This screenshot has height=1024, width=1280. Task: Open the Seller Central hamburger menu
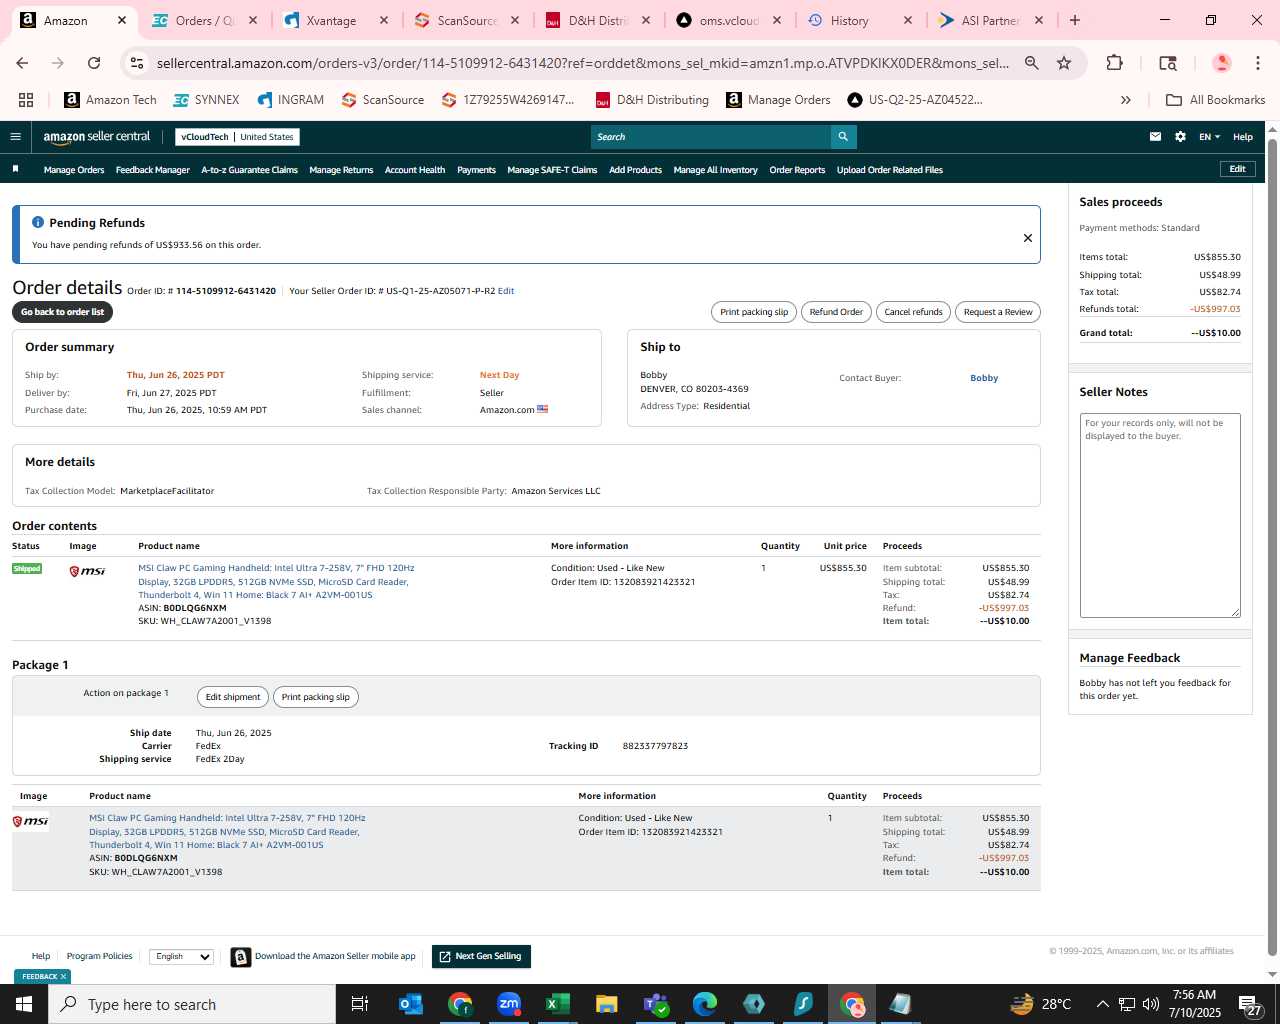click(x=15, y=137)
